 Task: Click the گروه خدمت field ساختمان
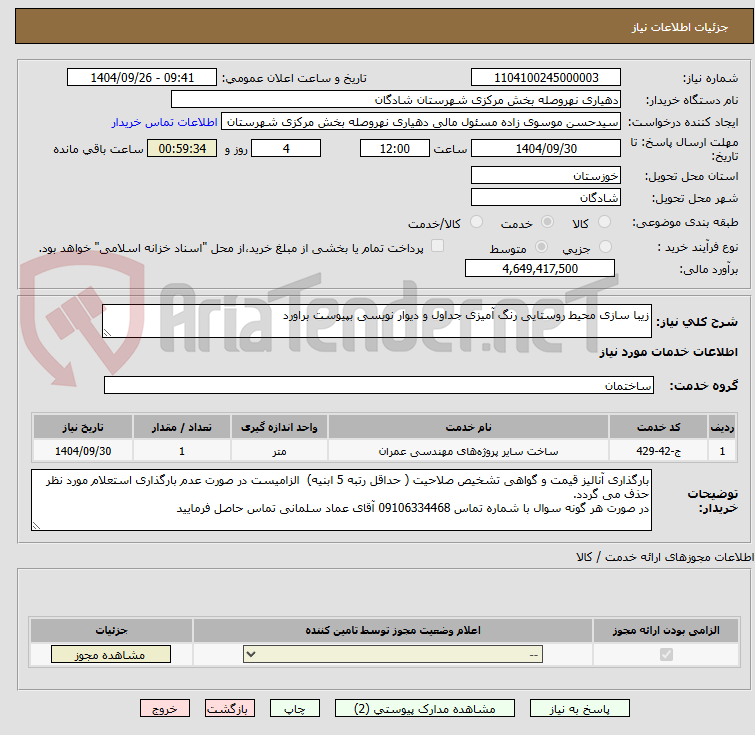(x=379, y=385)
